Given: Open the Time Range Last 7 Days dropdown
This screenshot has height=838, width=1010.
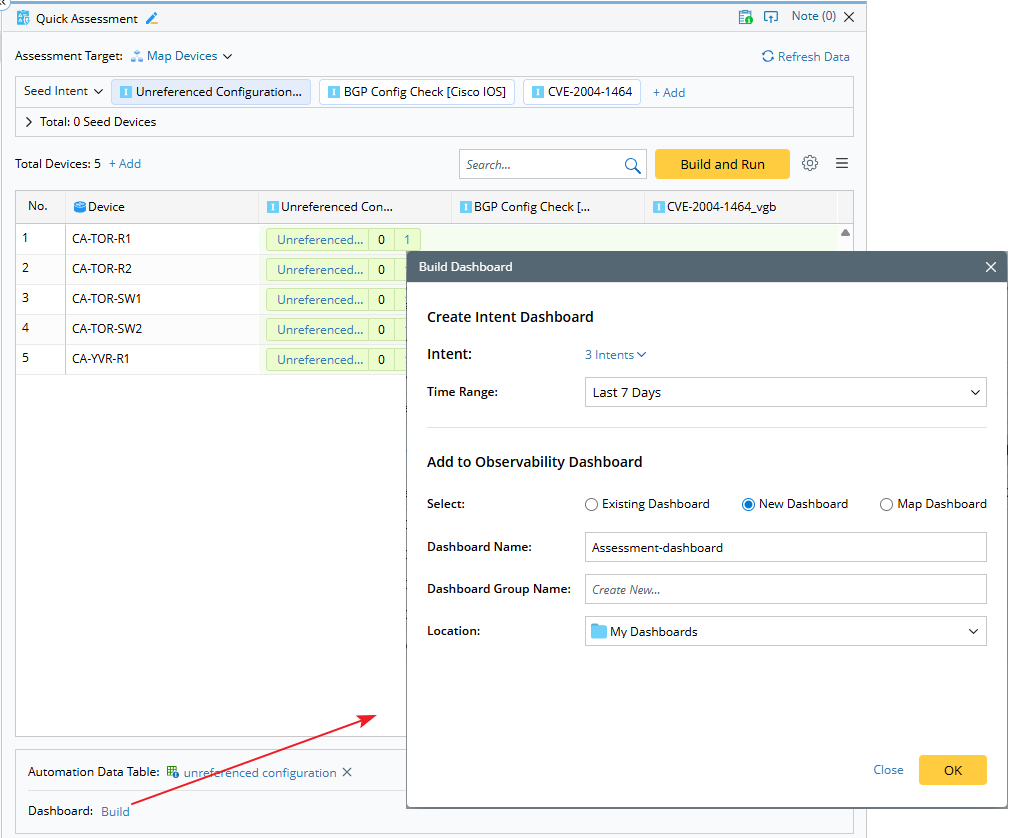Looking at the screenshot, I should [785, 392].
